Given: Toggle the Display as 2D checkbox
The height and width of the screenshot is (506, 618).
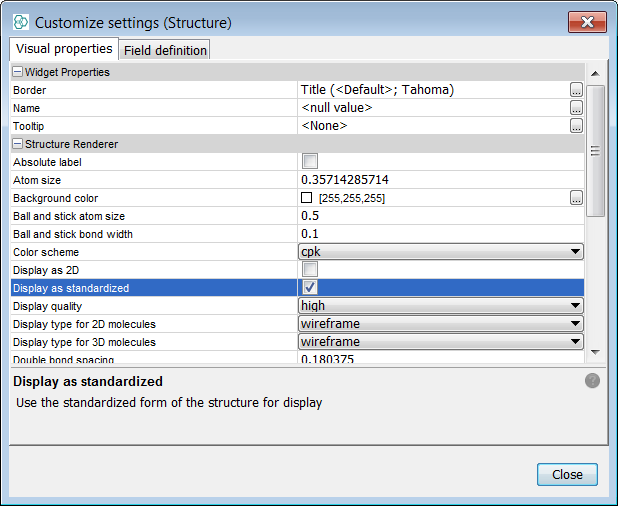Looking at the screenshot, I should tap(310, 270).
